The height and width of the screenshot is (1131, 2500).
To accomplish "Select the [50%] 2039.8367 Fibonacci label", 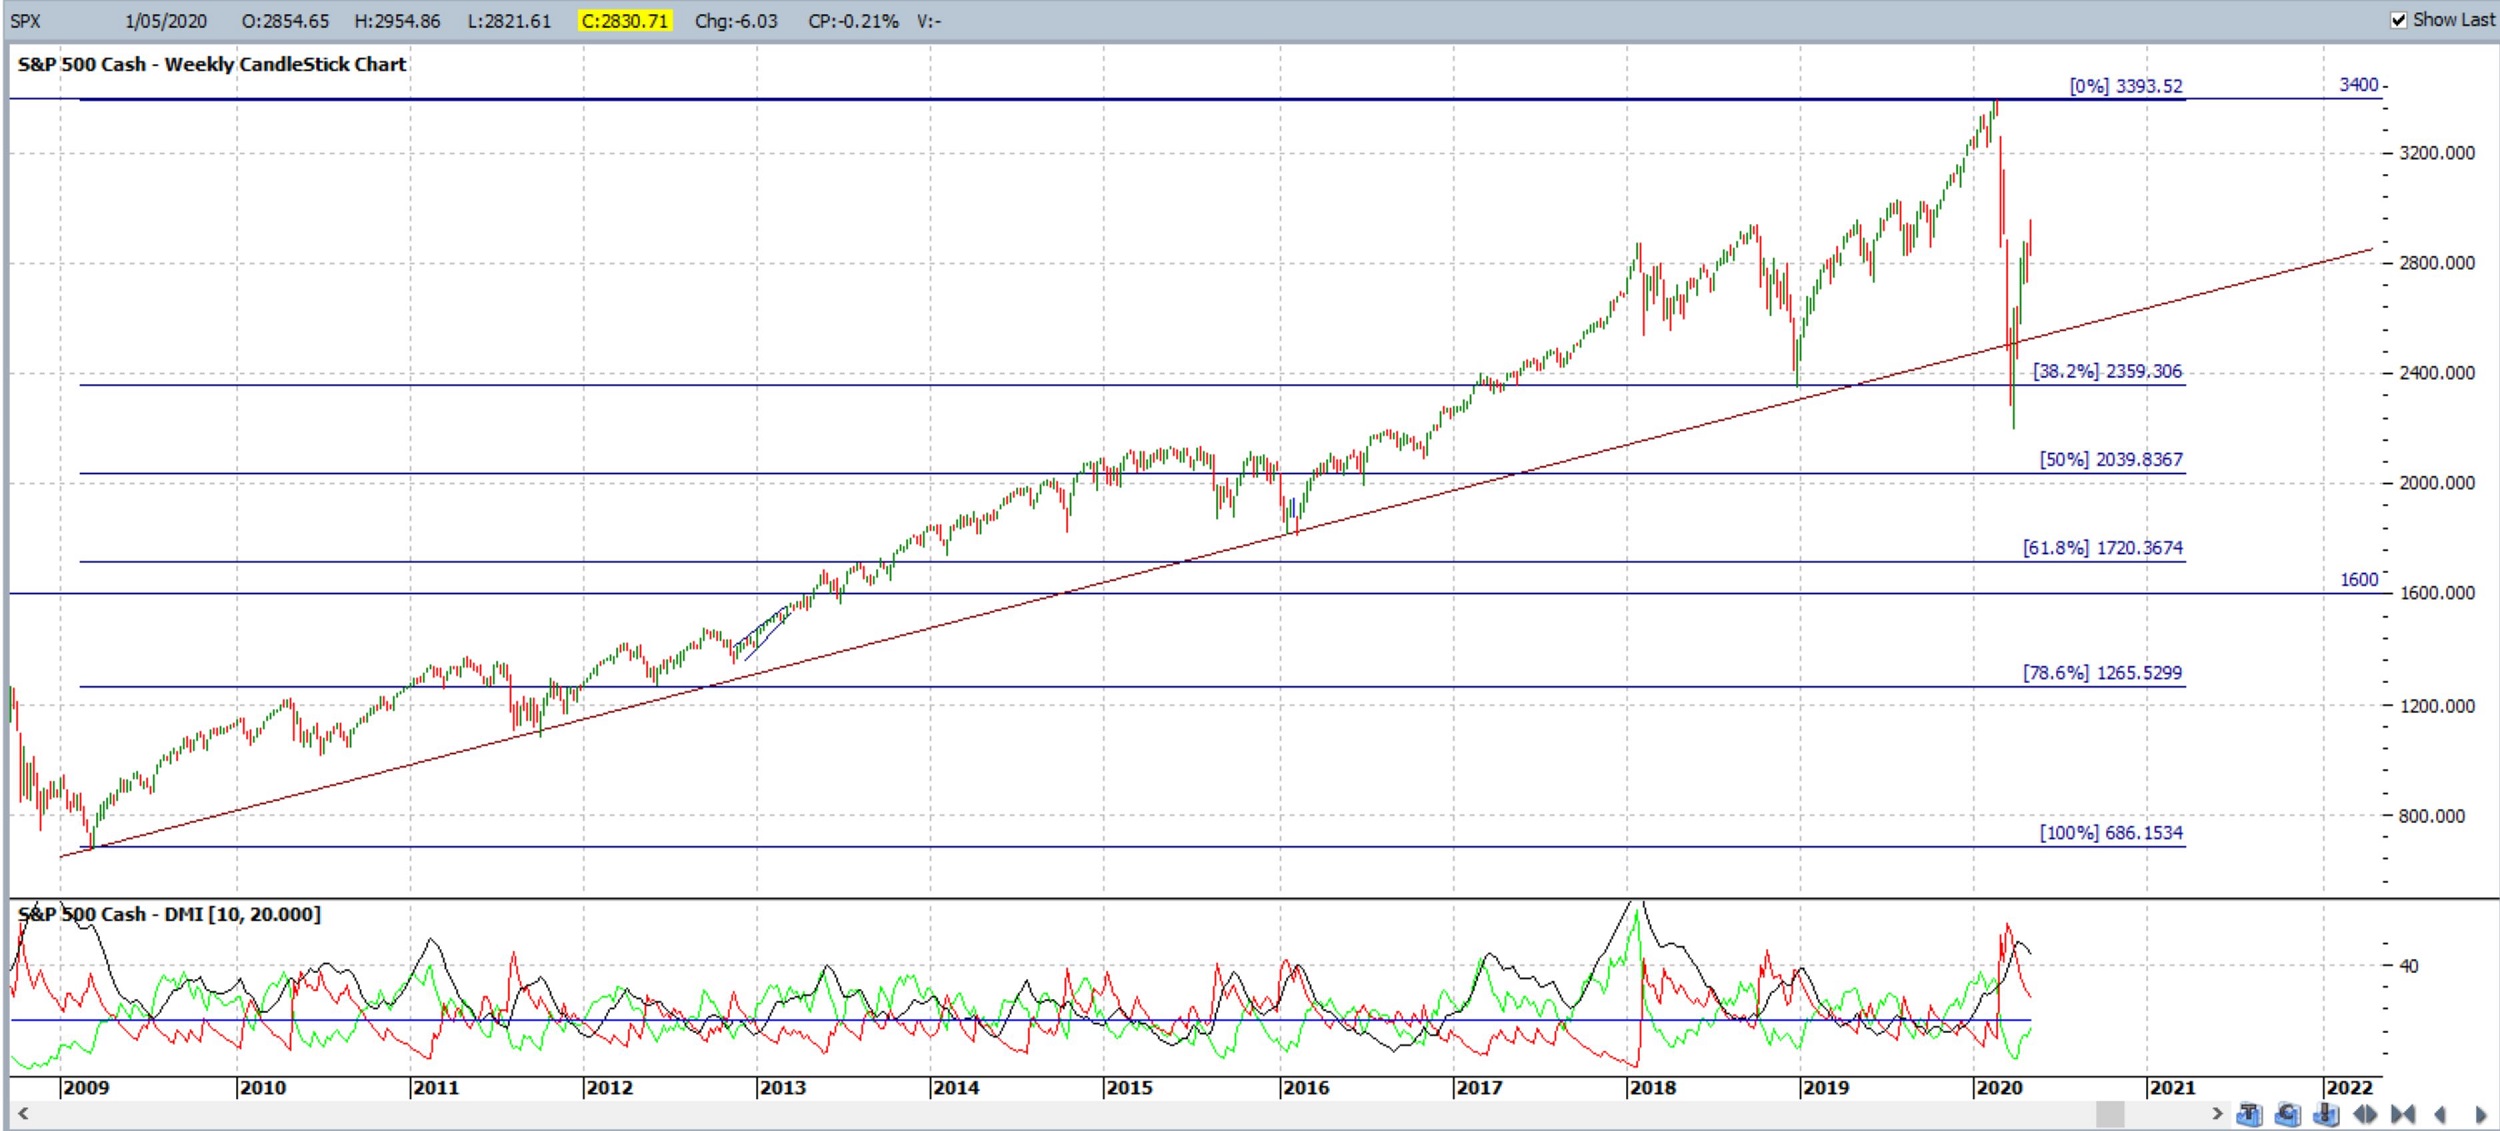I will pyautogui.click(x=2111, y=460).
